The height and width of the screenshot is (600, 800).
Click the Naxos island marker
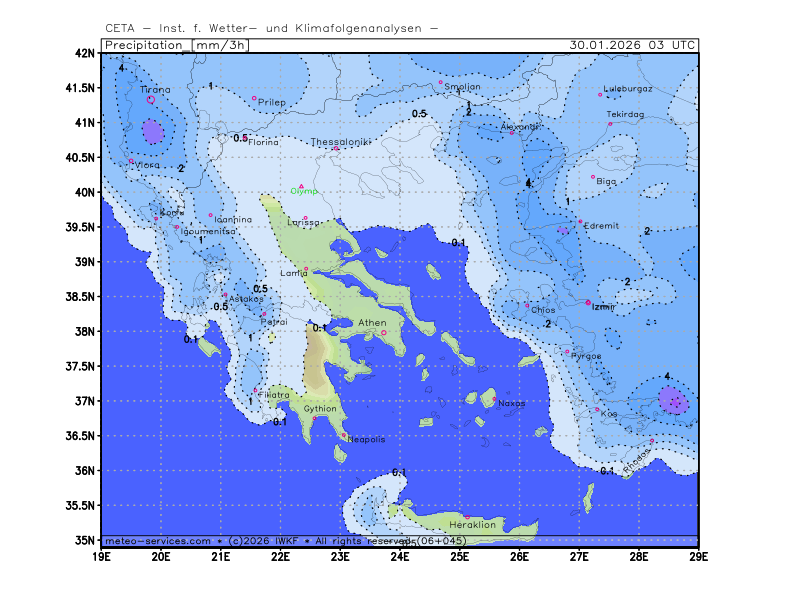(x=494, y=398)
